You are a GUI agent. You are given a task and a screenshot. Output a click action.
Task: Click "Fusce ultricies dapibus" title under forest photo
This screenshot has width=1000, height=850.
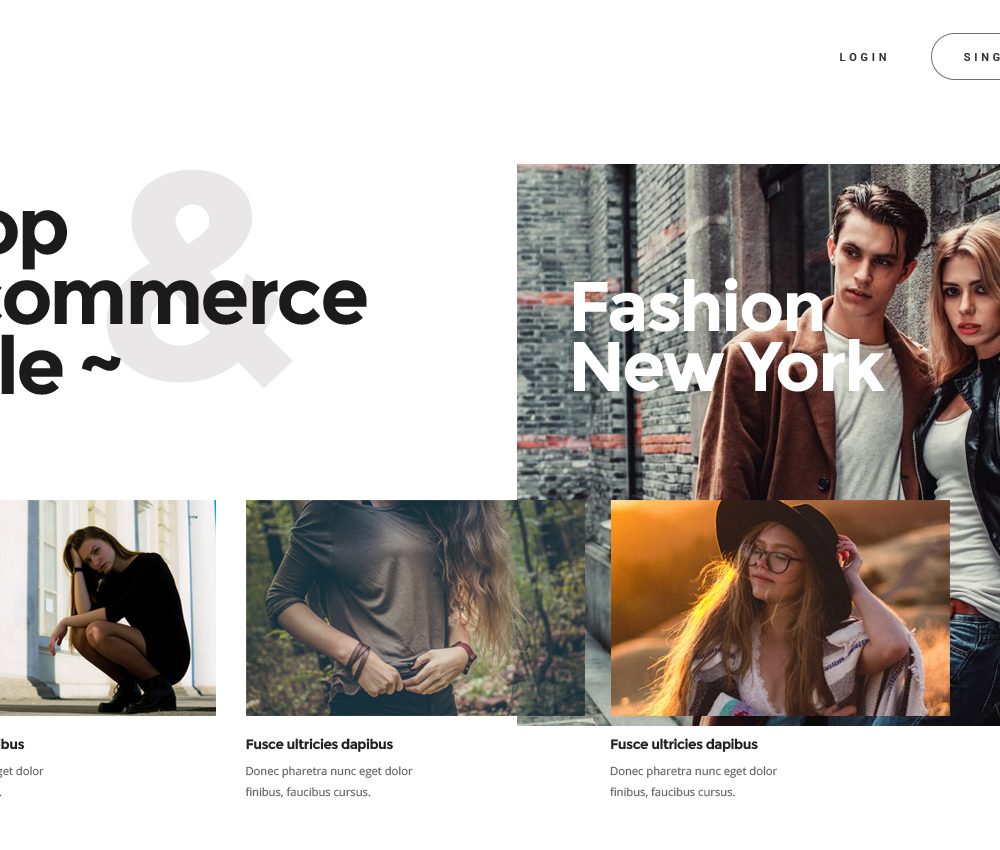click(319, 744)
